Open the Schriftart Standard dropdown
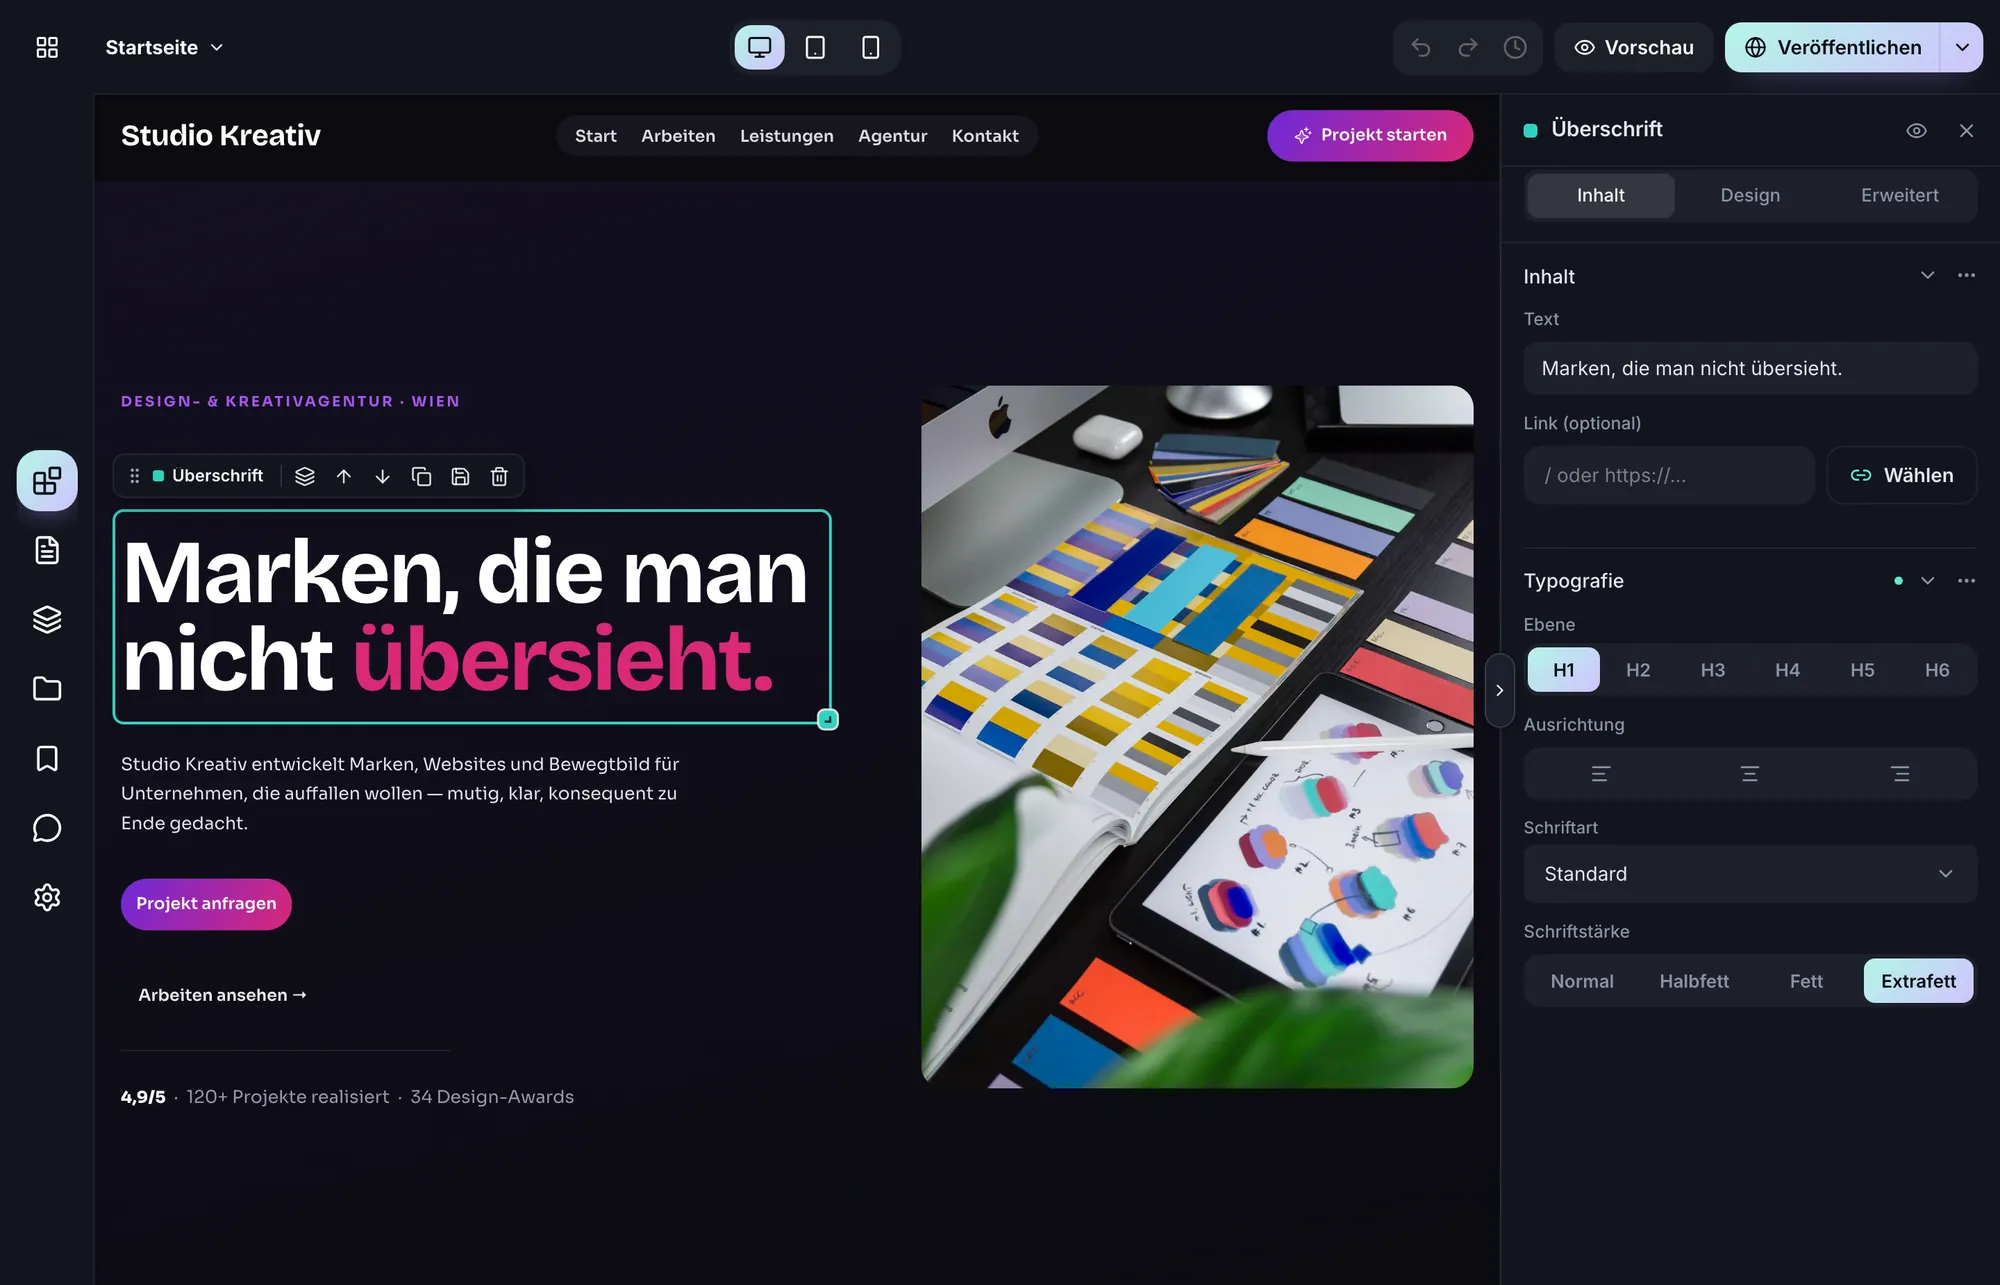Screen dimensions: 2000x1285 1750,874
